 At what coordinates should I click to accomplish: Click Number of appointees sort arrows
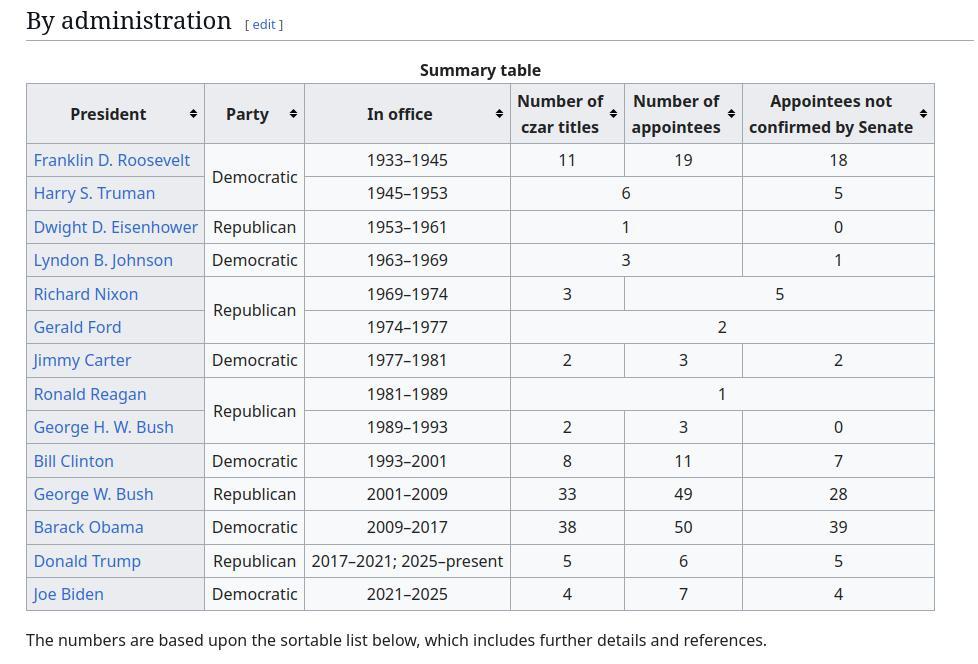coord(731,114)
